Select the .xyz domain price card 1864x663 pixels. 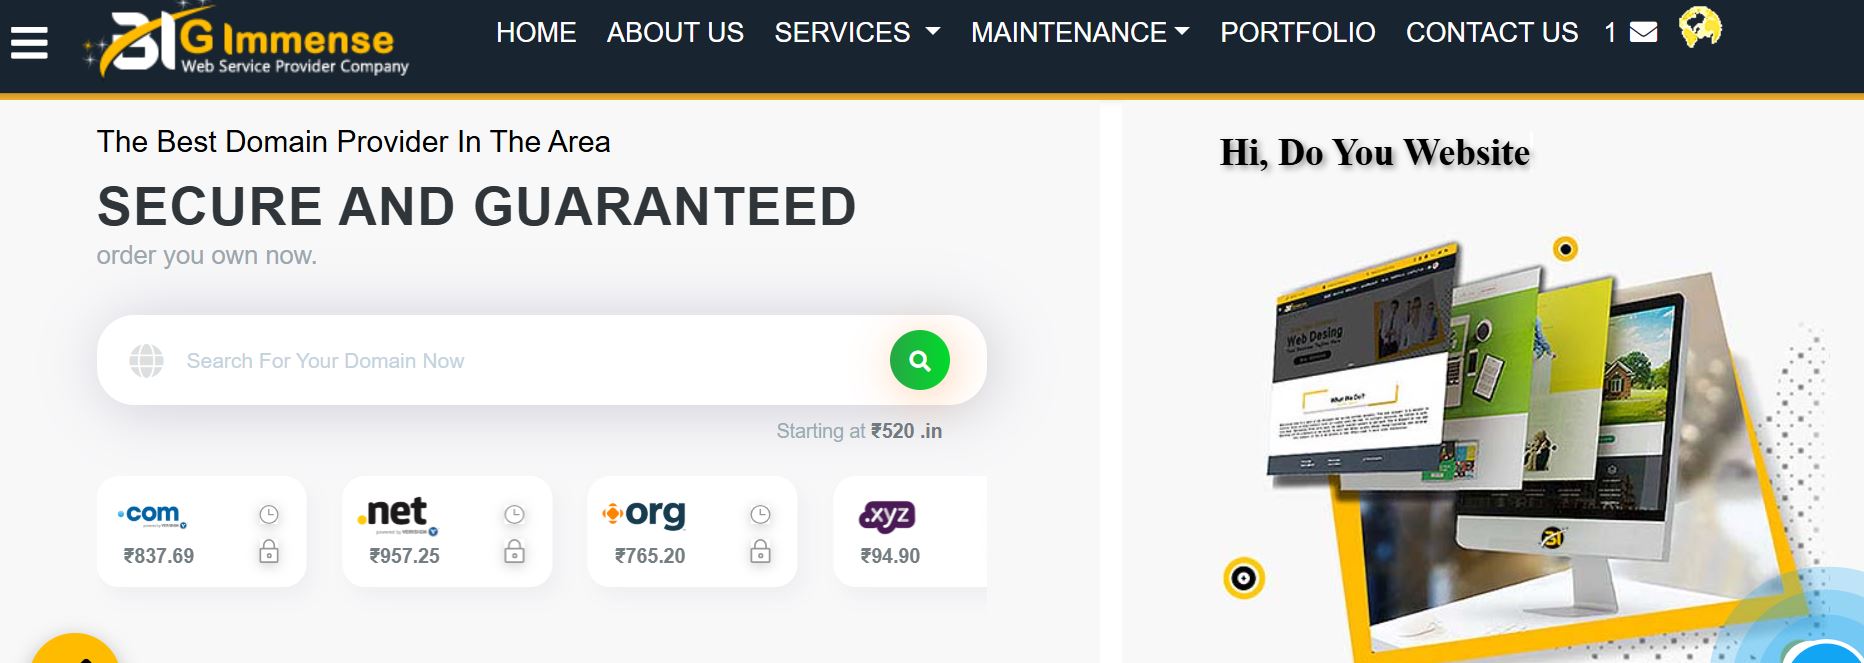tap(910, 531)
